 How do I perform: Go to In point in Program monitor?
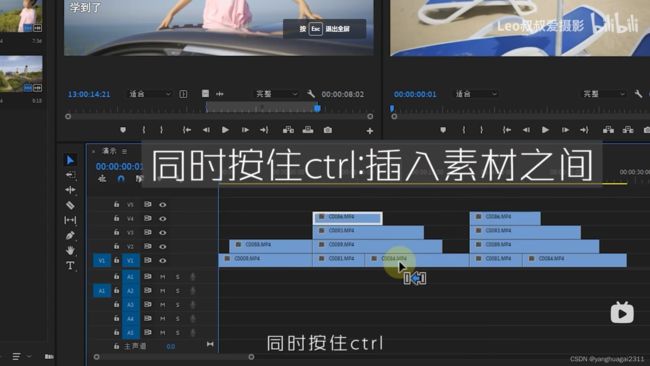[x=507, y=130]
